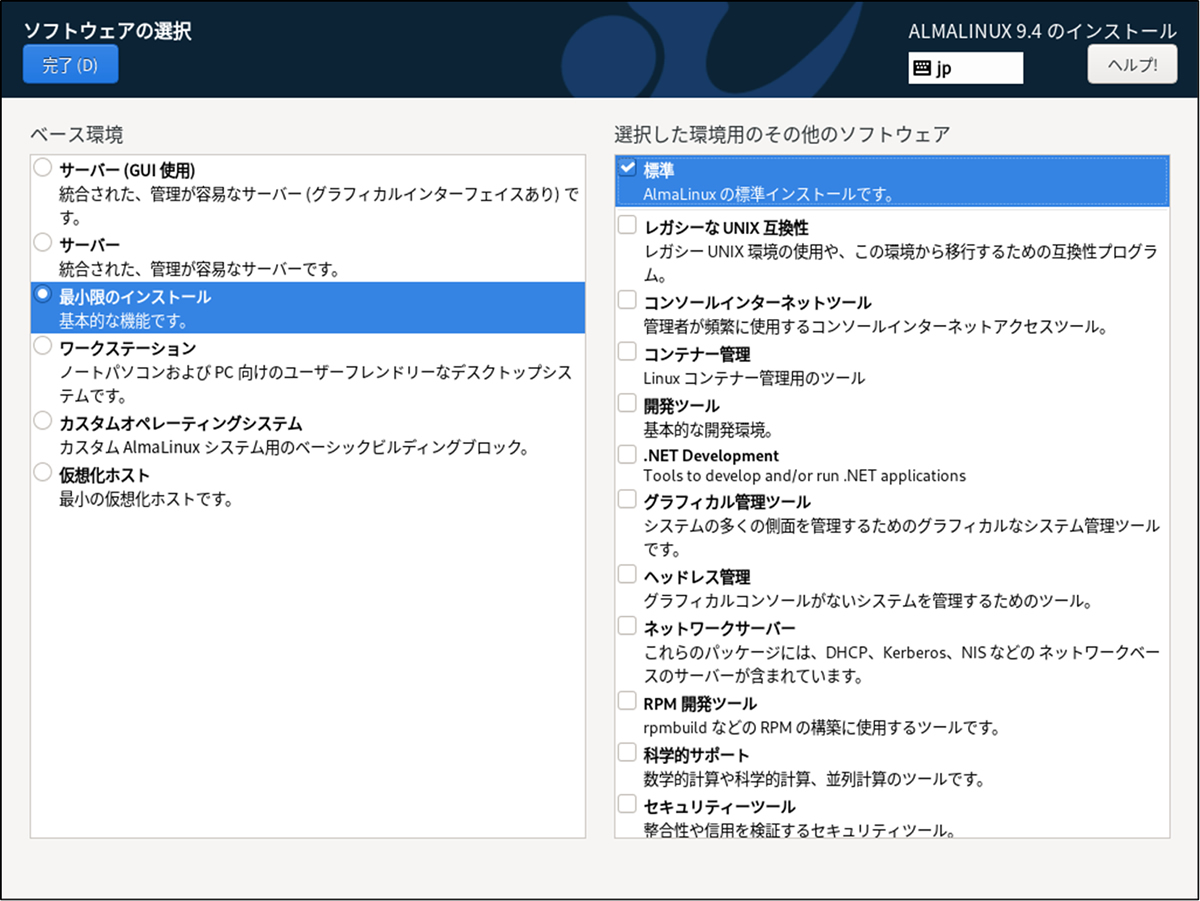1200x901 pixels.
Task: Select ワークステーション base environment
Action: (x=42, y=346)
